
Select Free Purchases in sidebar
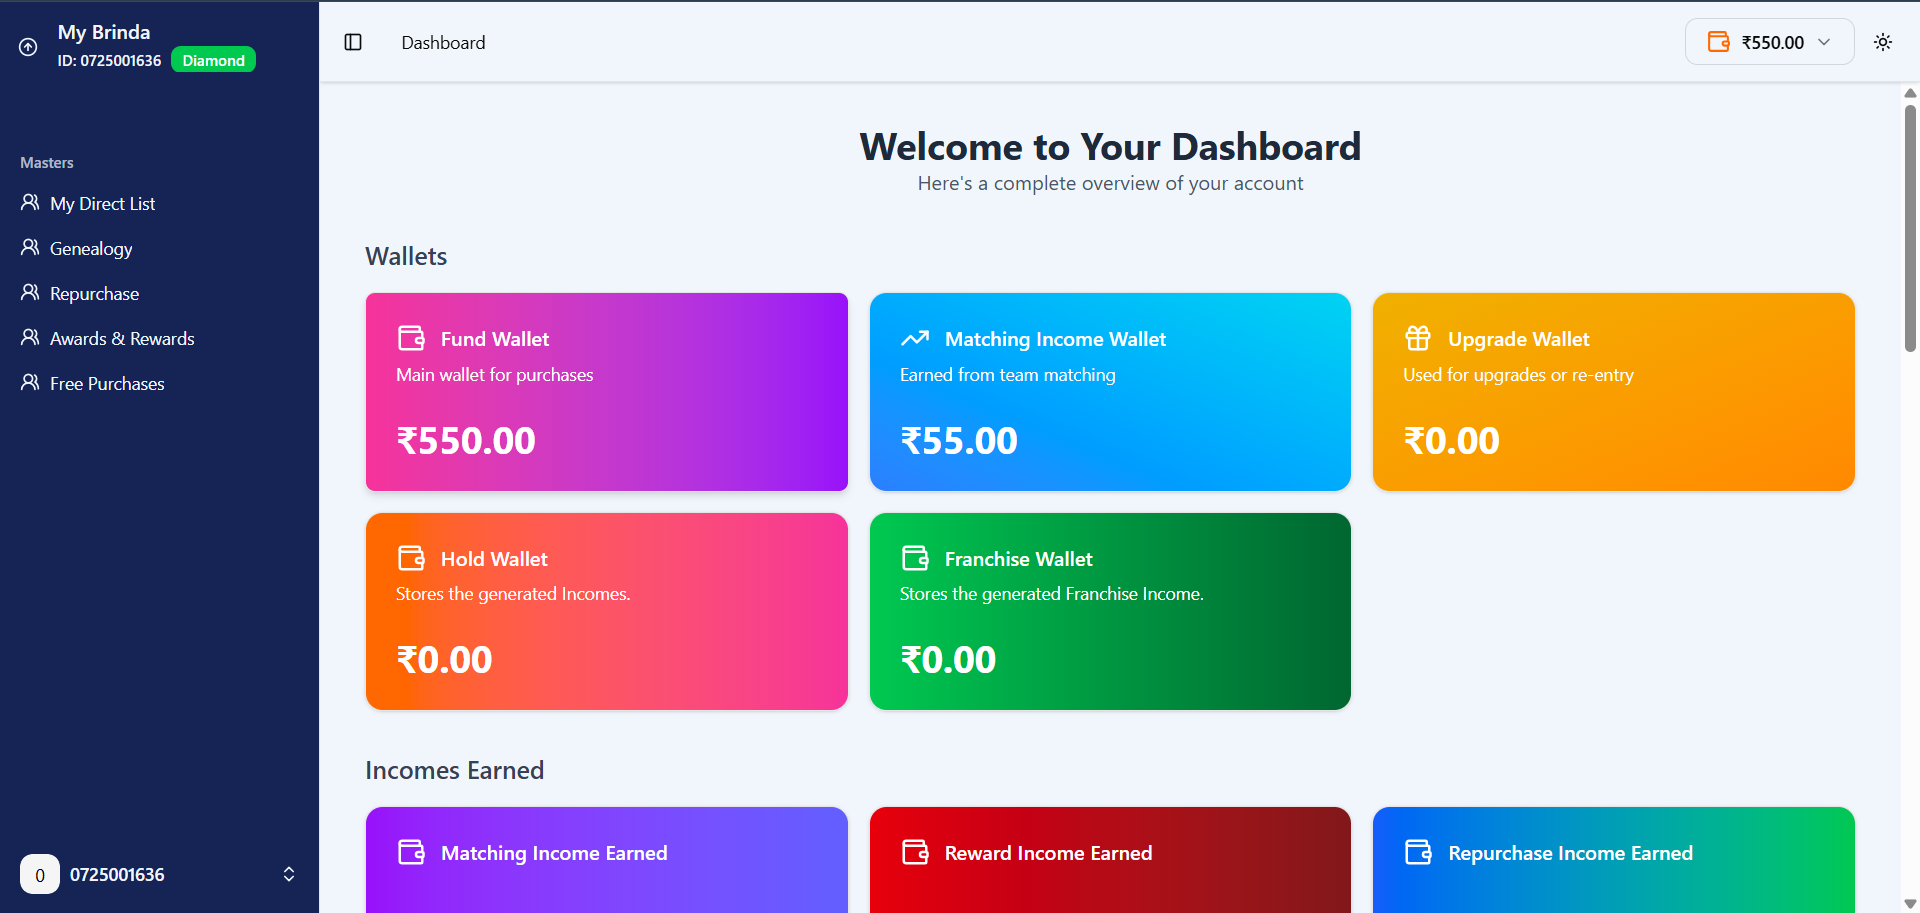click(x=107, y=384)
